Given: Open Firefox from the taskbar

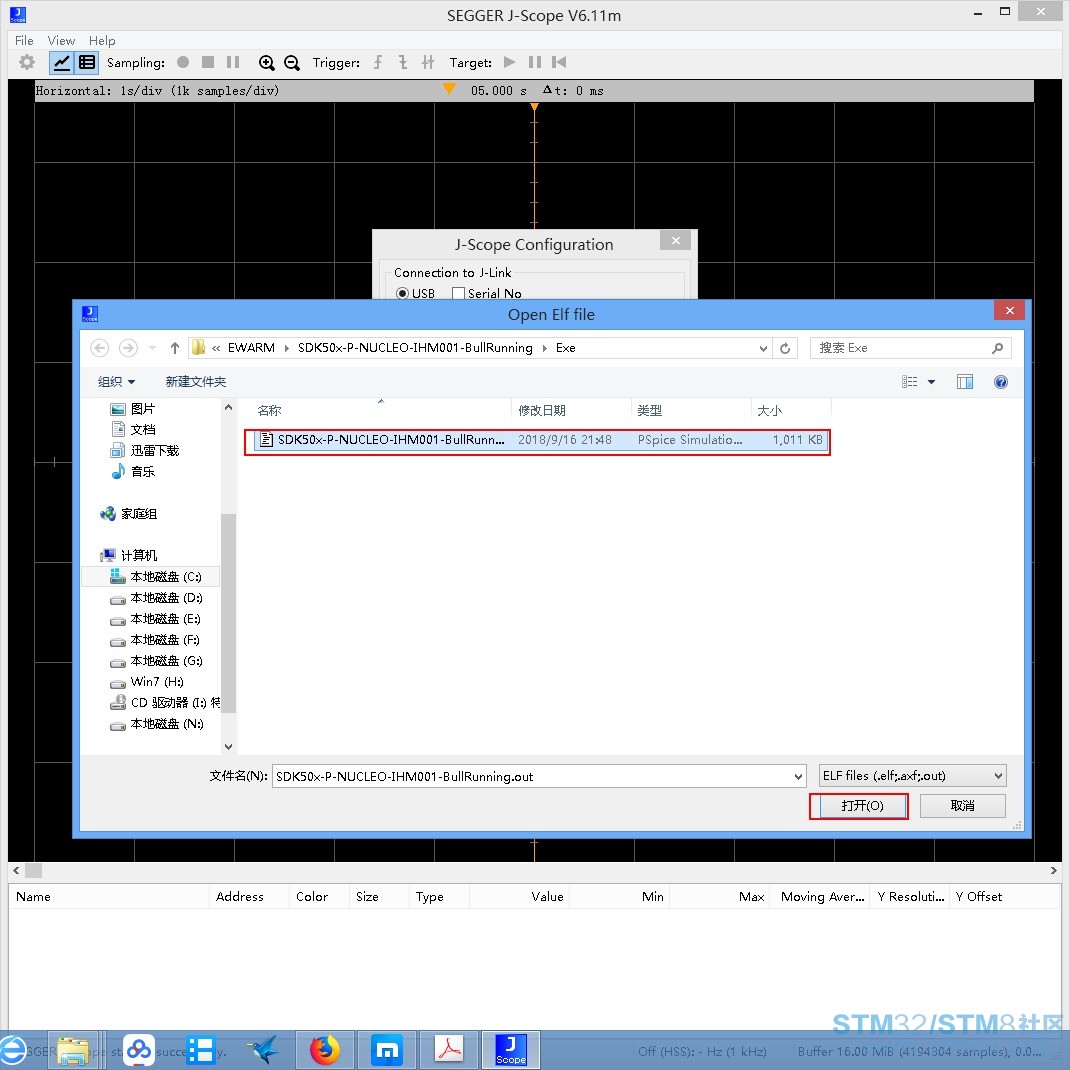Looking at the screenshot, I should click(x=325, y=1050).
